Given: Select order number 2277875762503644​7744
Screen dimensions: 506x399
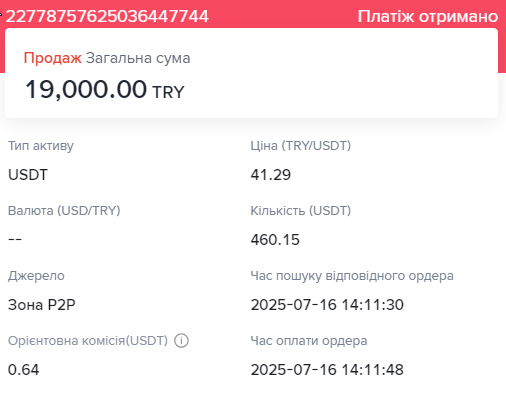Looking at the screenshot, I should pos(107,16).
